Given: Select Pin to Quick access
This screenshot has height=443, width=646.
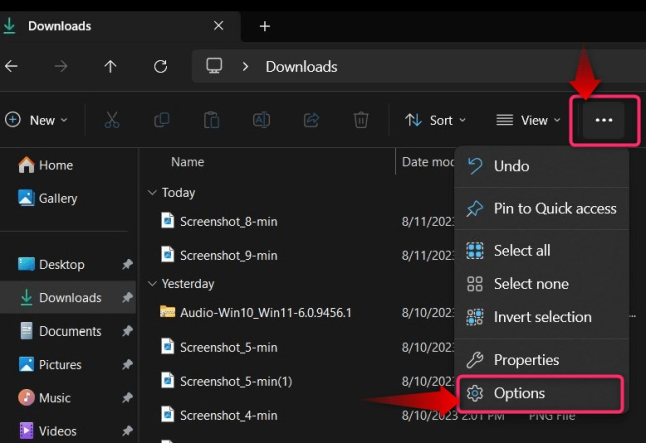Looking at the screenshot, I should point(541,209).
